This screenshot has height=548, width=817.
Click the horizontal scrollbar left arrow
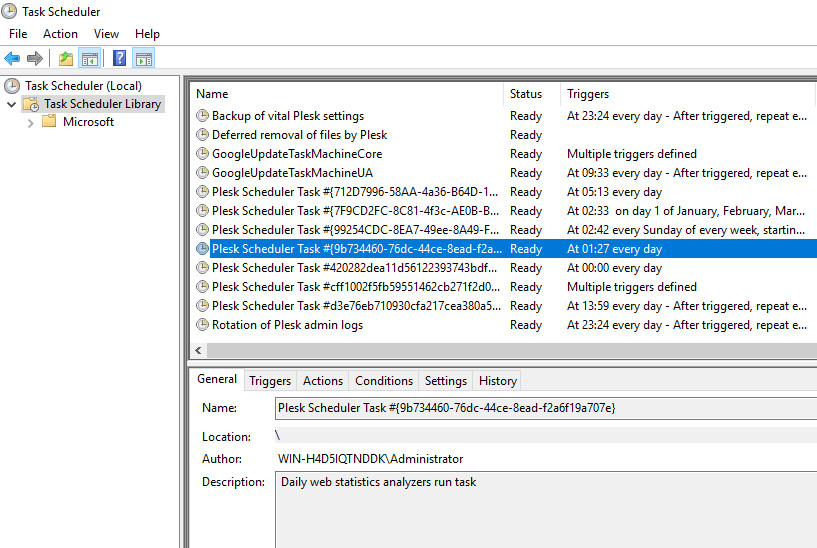click(x=197, y=350)
